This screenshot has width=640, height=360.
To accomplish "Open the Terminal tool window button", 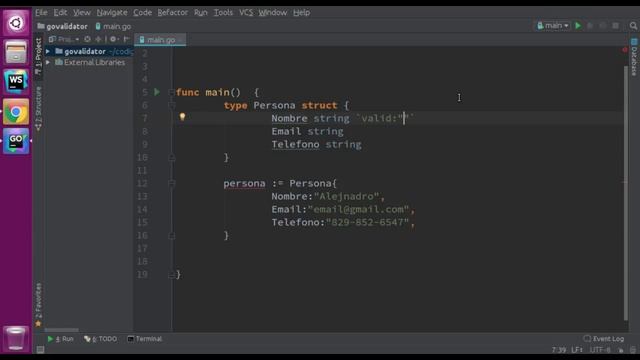I will [x=145, y=339].
